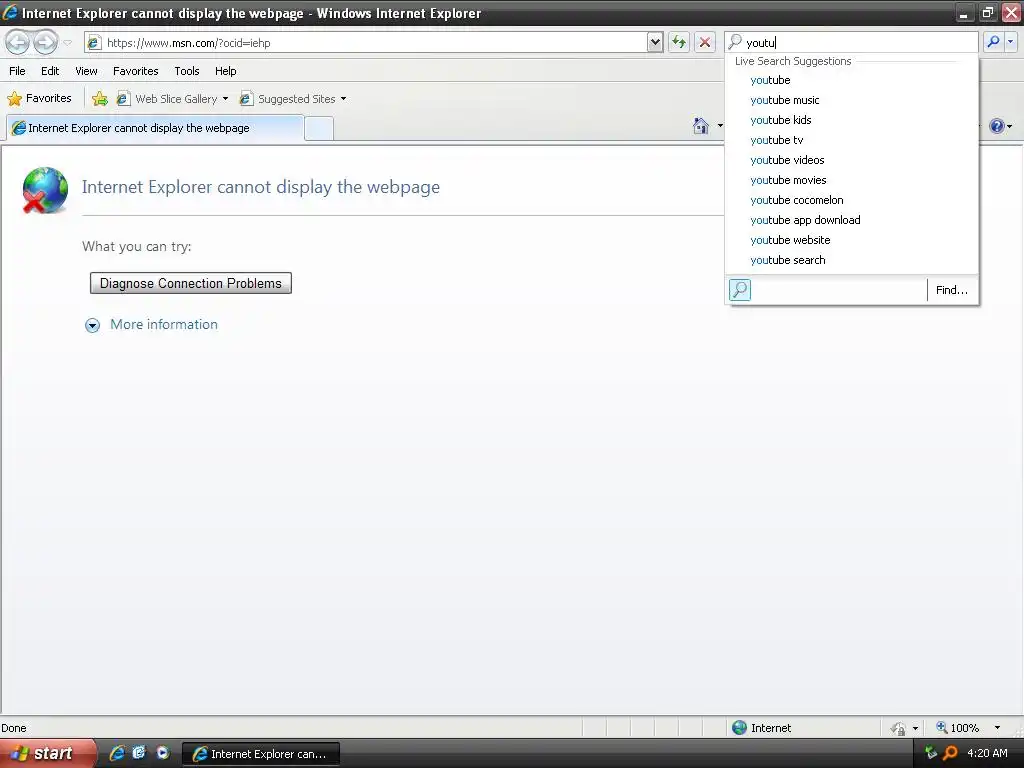This screenshot has width=1024, height=768.
Task: Open the Favorites menu
Action: pyautogui.click(x=136, y=71)
